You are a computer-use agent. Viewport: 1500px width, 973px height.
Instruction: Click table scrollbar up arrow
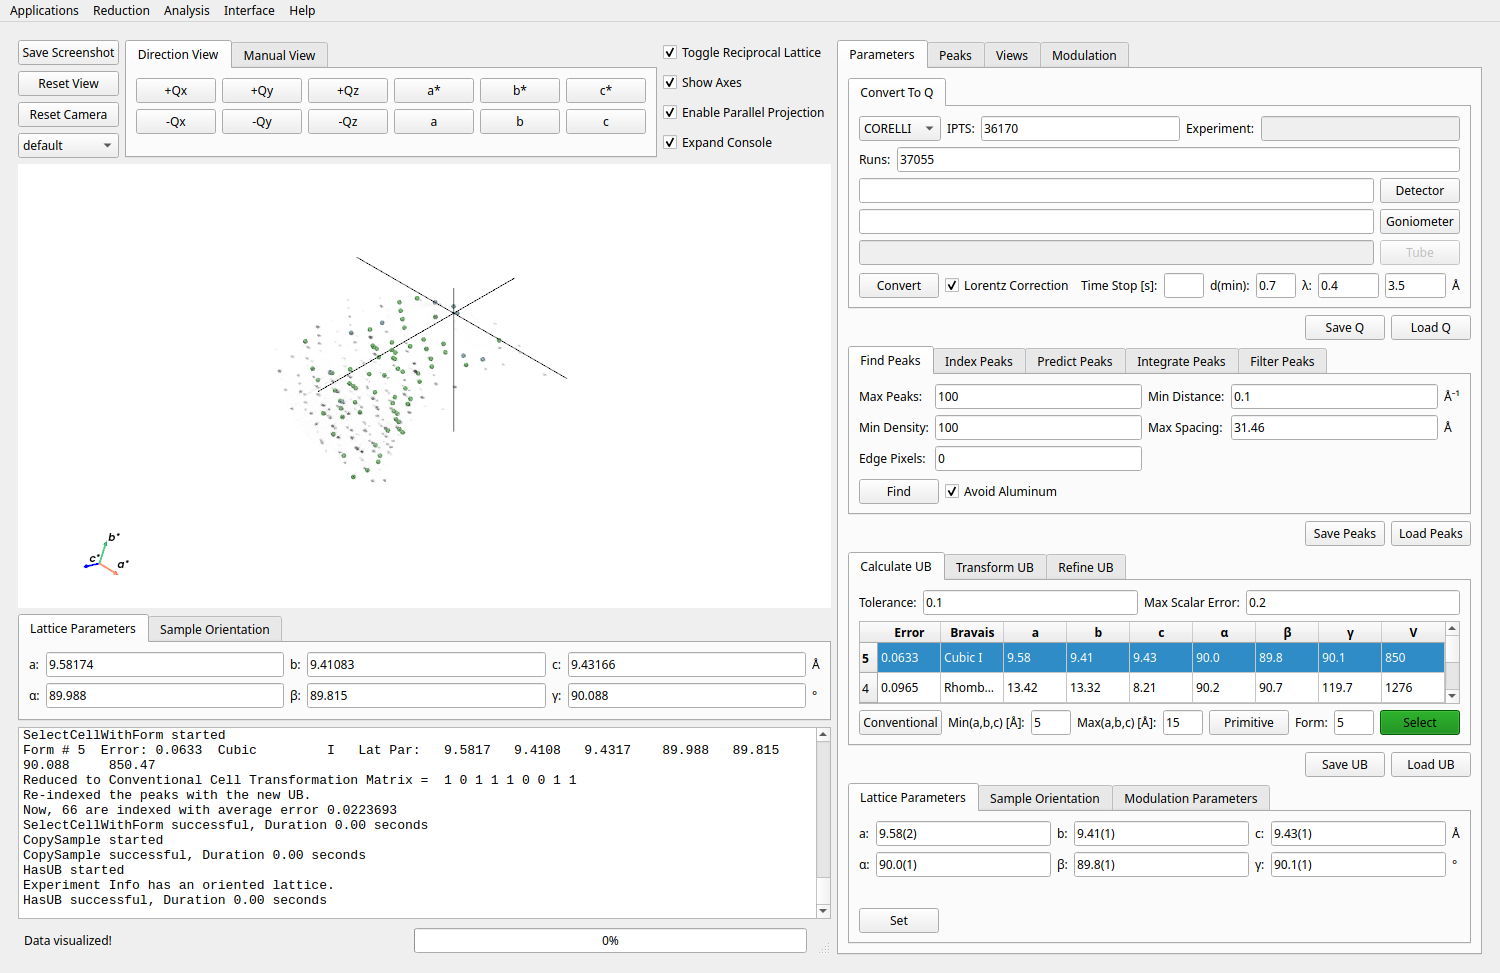tap(1453, 628)
